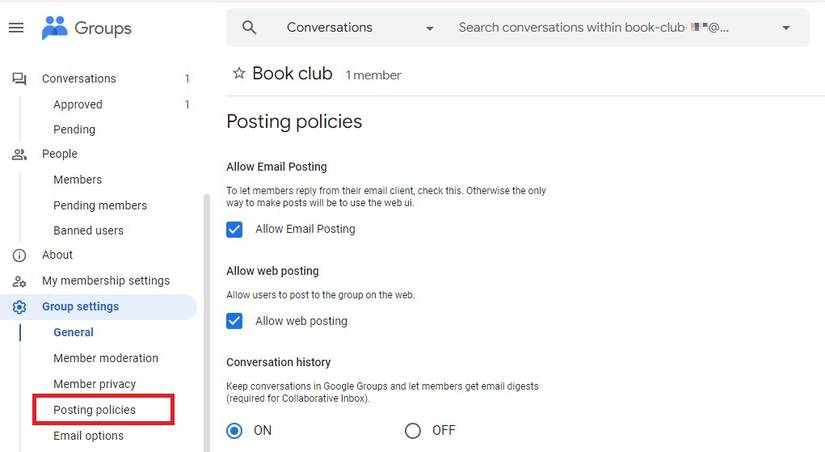
Task: Click the My membership settings icon
Action: click(19, 282)
